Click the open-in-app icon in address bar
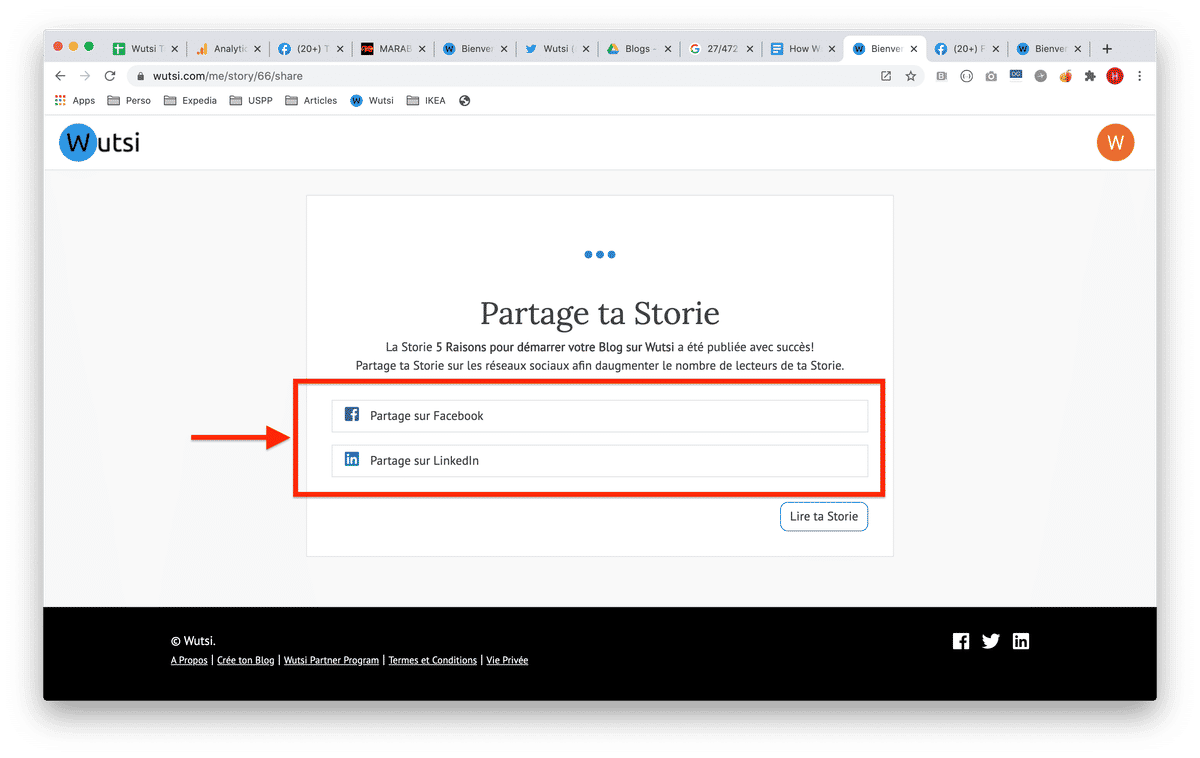 tap(886, 76)
